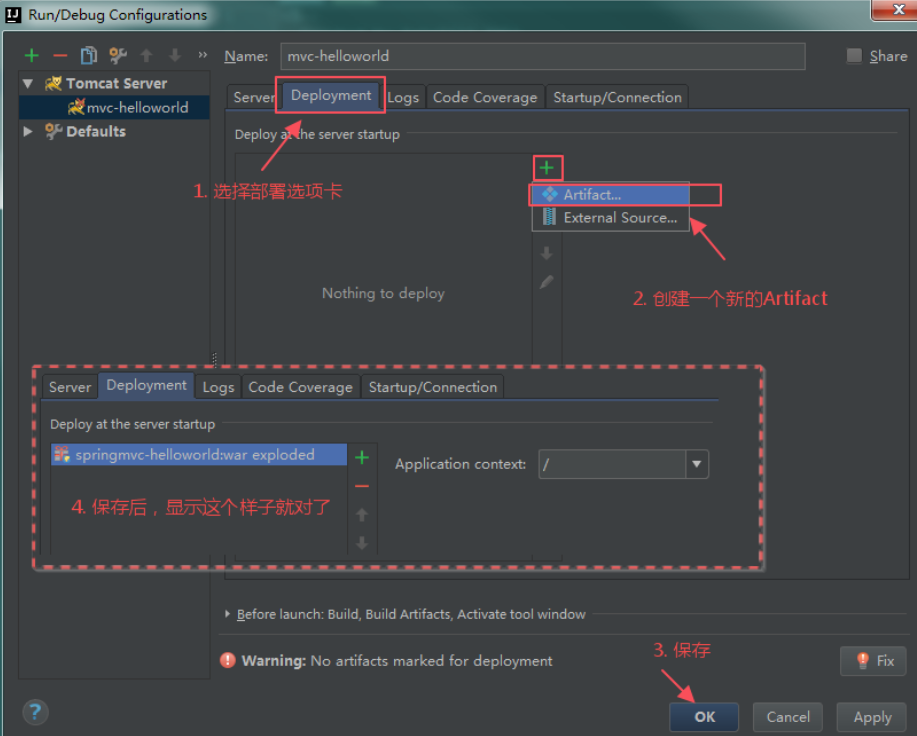Copy configuration icon in toolbar
The height and width of the screenshot is (736, 917).
pos(89,56)
